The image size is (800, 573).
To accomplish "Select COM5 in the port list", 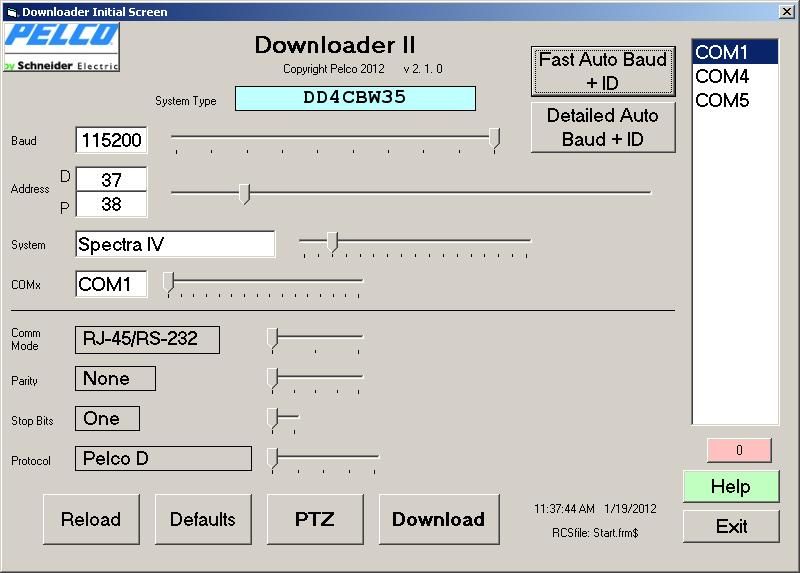I will coord(735,101).
